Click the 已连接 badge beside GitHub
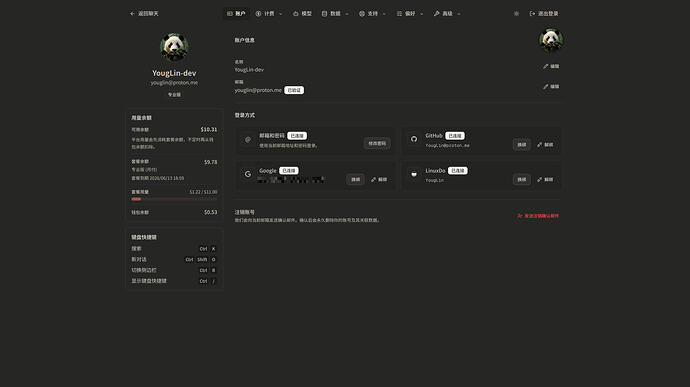This screenshot has height=387, width=690. pyautogui.click(x=455, y=136)
